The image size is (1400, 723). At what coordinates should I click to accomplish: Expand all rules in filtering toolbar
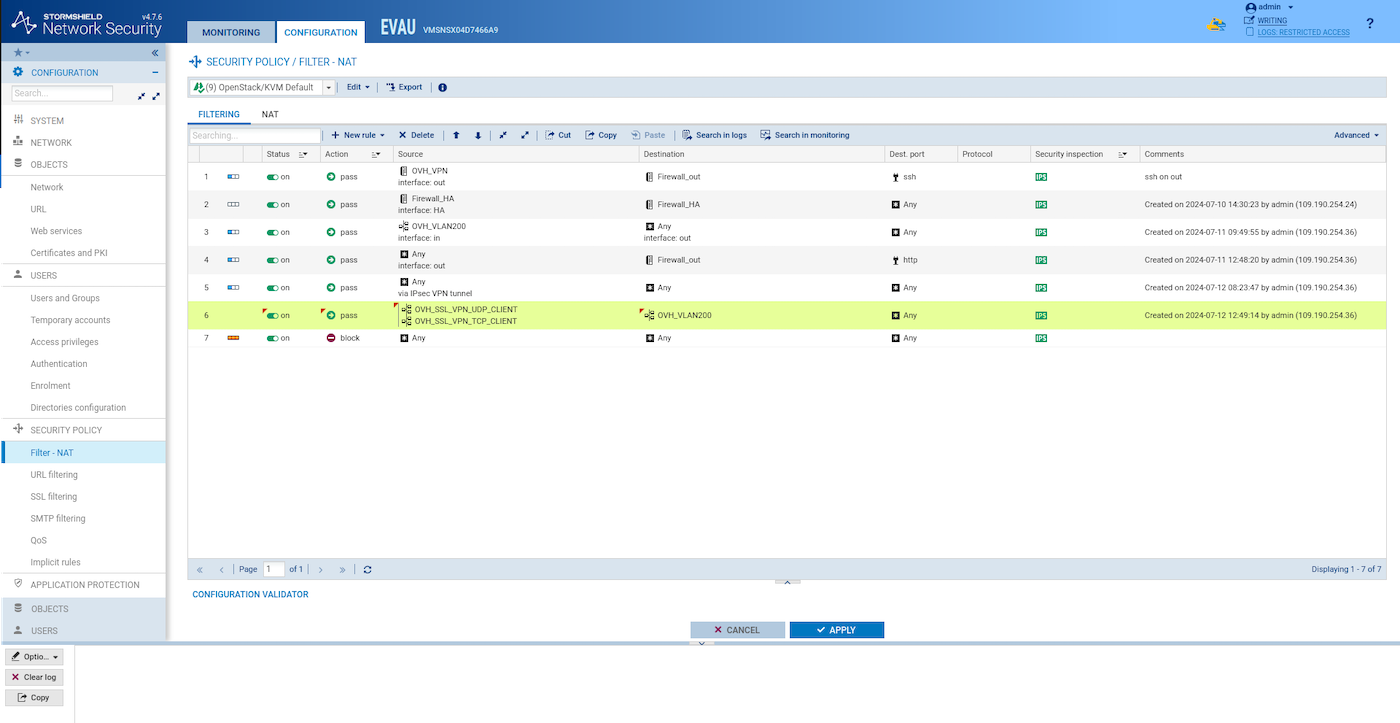(x=524, y=135)
